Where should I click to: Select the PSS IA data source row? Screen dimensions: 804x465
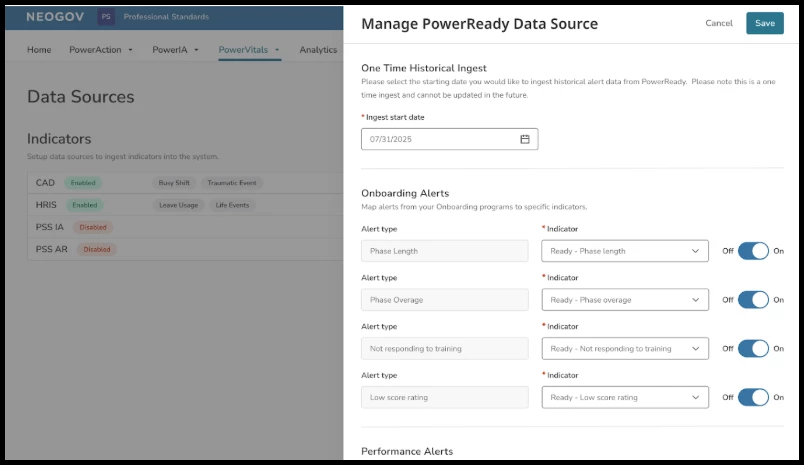pyautogui.click(x=185, y=227)
